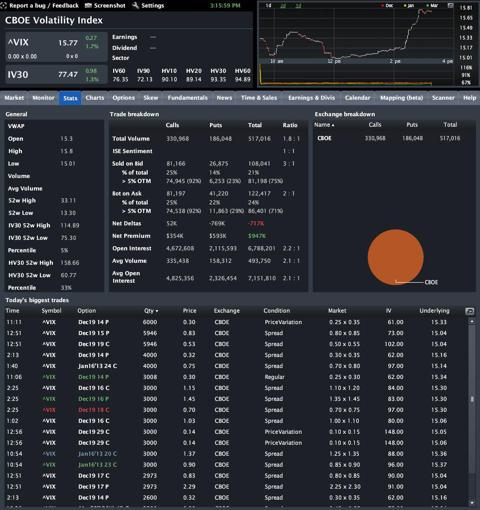Open the Mapping (beta) tab
This screenshot has width=480, height=510.
402,98
